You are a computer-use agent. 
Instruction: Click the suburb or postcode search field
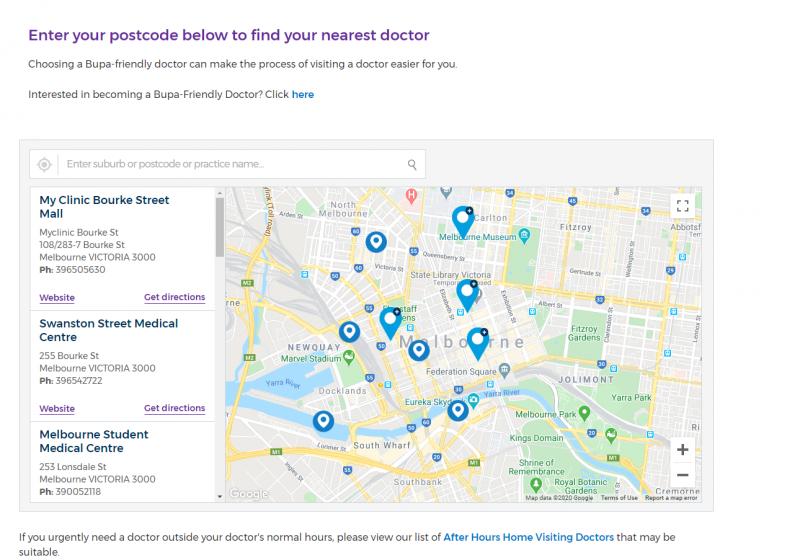[232, 164]
